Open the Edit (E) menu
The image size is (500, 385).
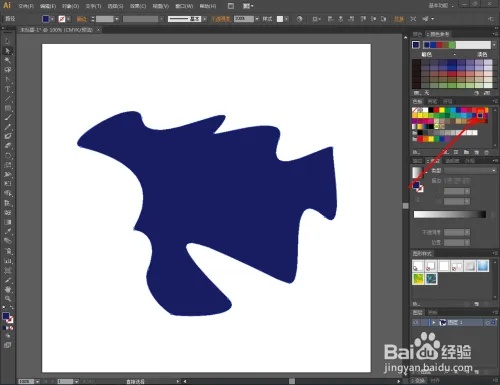(x=48, y=6)
